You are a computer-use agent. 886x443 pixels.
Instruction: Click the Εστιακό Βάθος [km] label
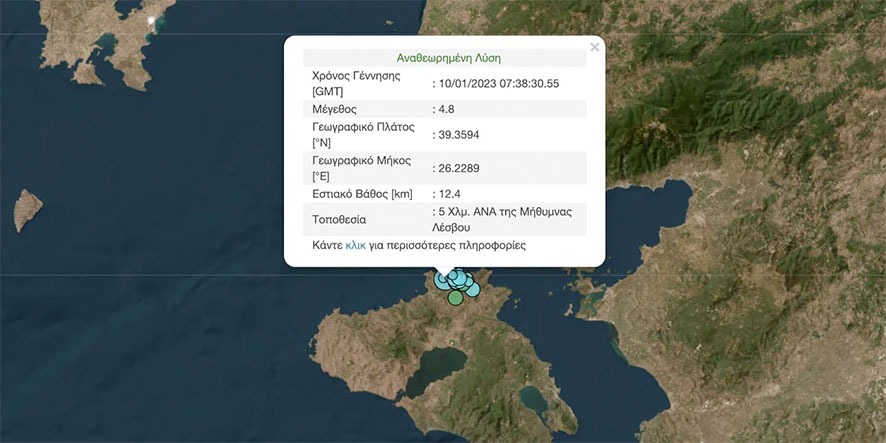coord(362,194)
